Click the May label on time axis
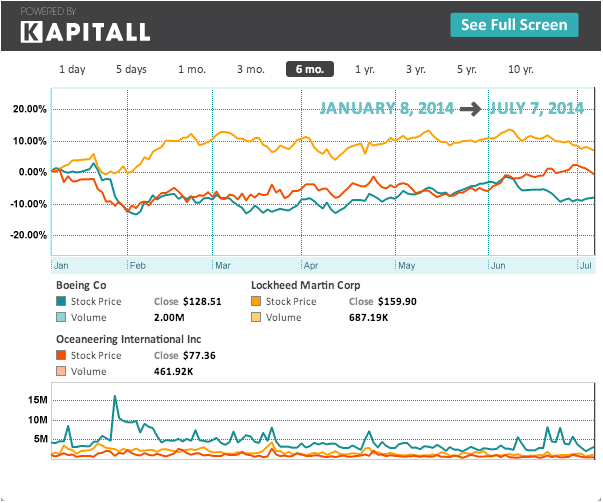The height and width of the screenshot is (503, 603). coord(406,266)
